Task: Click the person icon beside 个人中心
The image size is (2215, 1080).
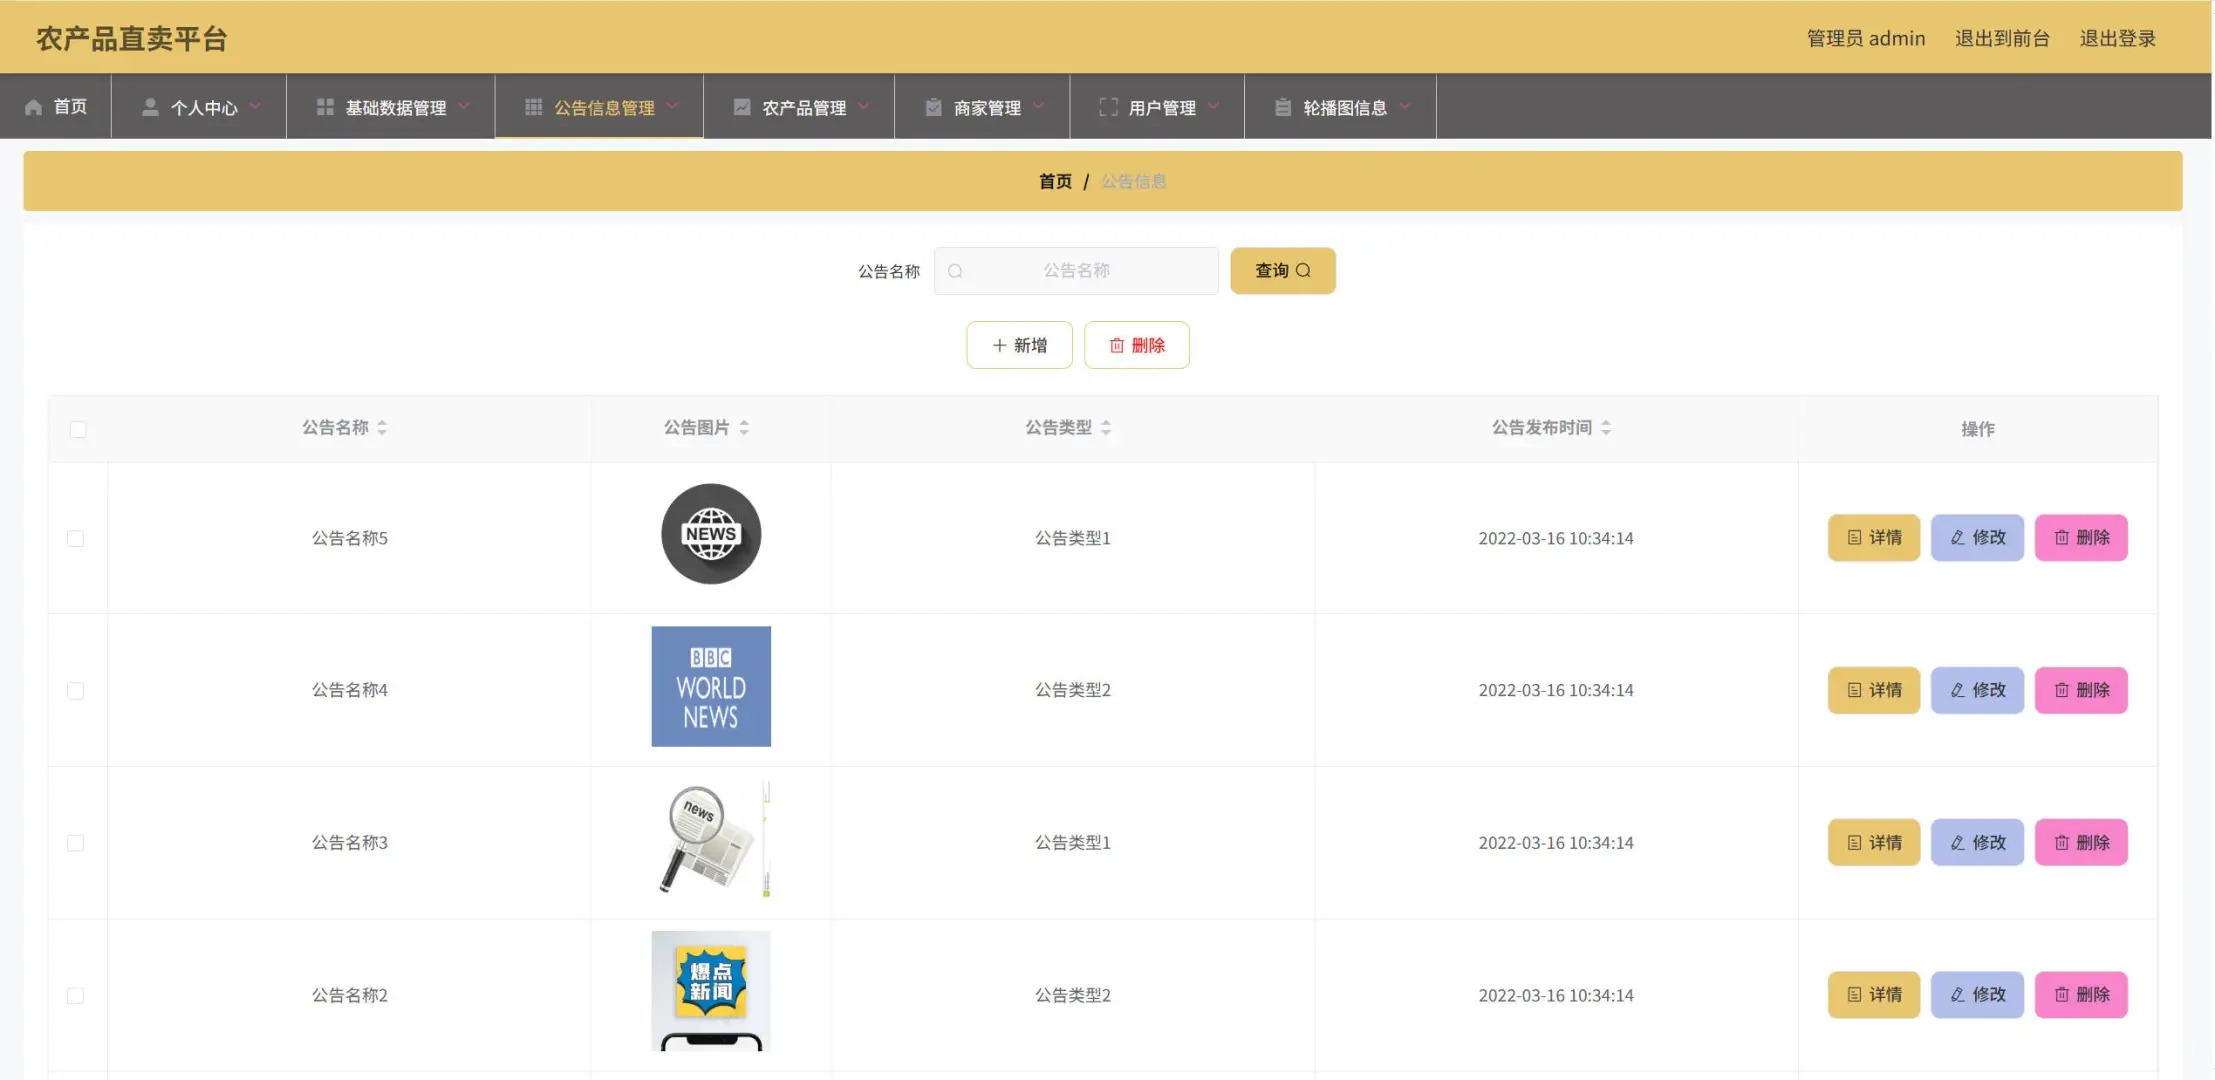Action: click(150, 107)
